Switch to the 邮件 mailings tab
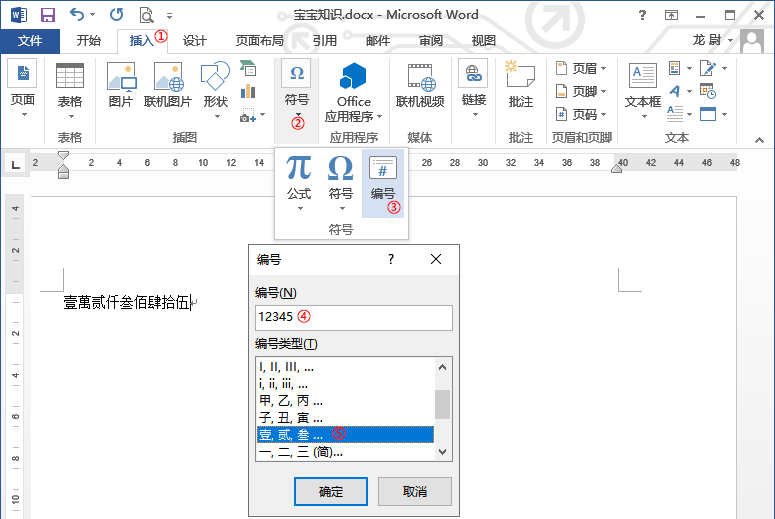 [378, 41]
